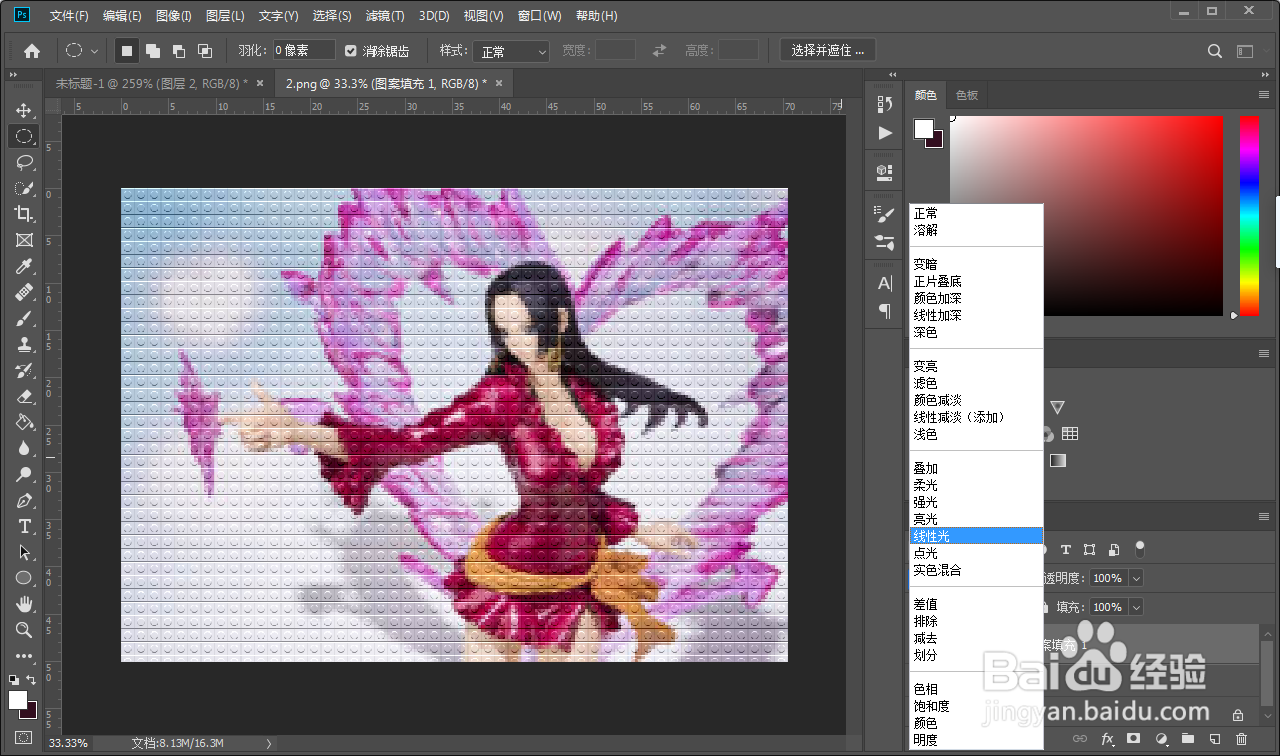This screenshot has width=1280, height=756.
Task: Open the fill 100% dropdown arrow
Action: point(1136,607)
